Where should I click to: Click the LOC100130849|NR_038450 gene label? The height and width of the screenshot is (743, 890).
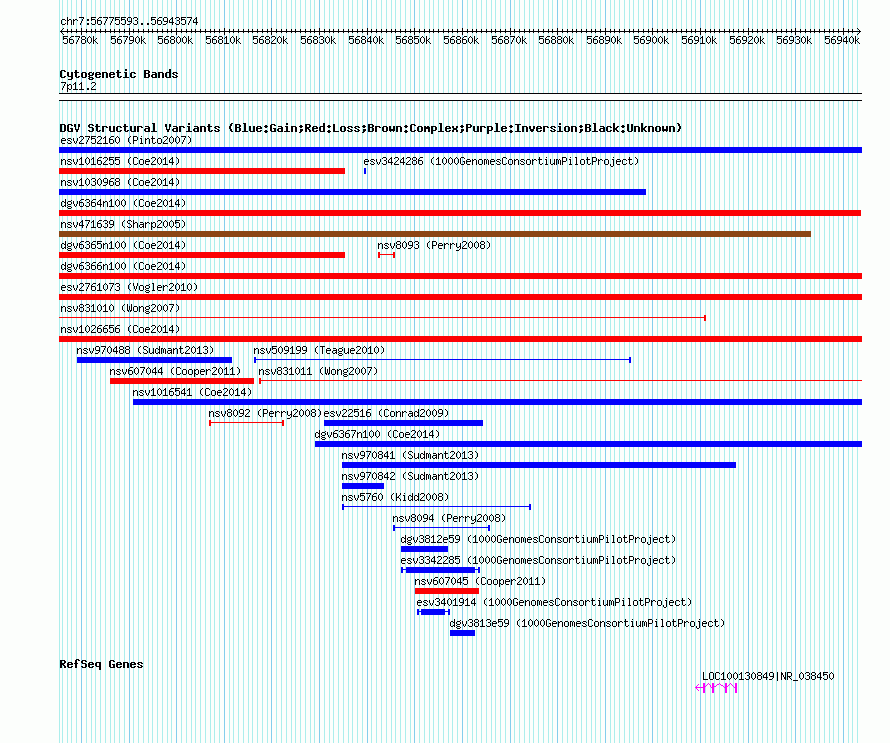[769, 676]
